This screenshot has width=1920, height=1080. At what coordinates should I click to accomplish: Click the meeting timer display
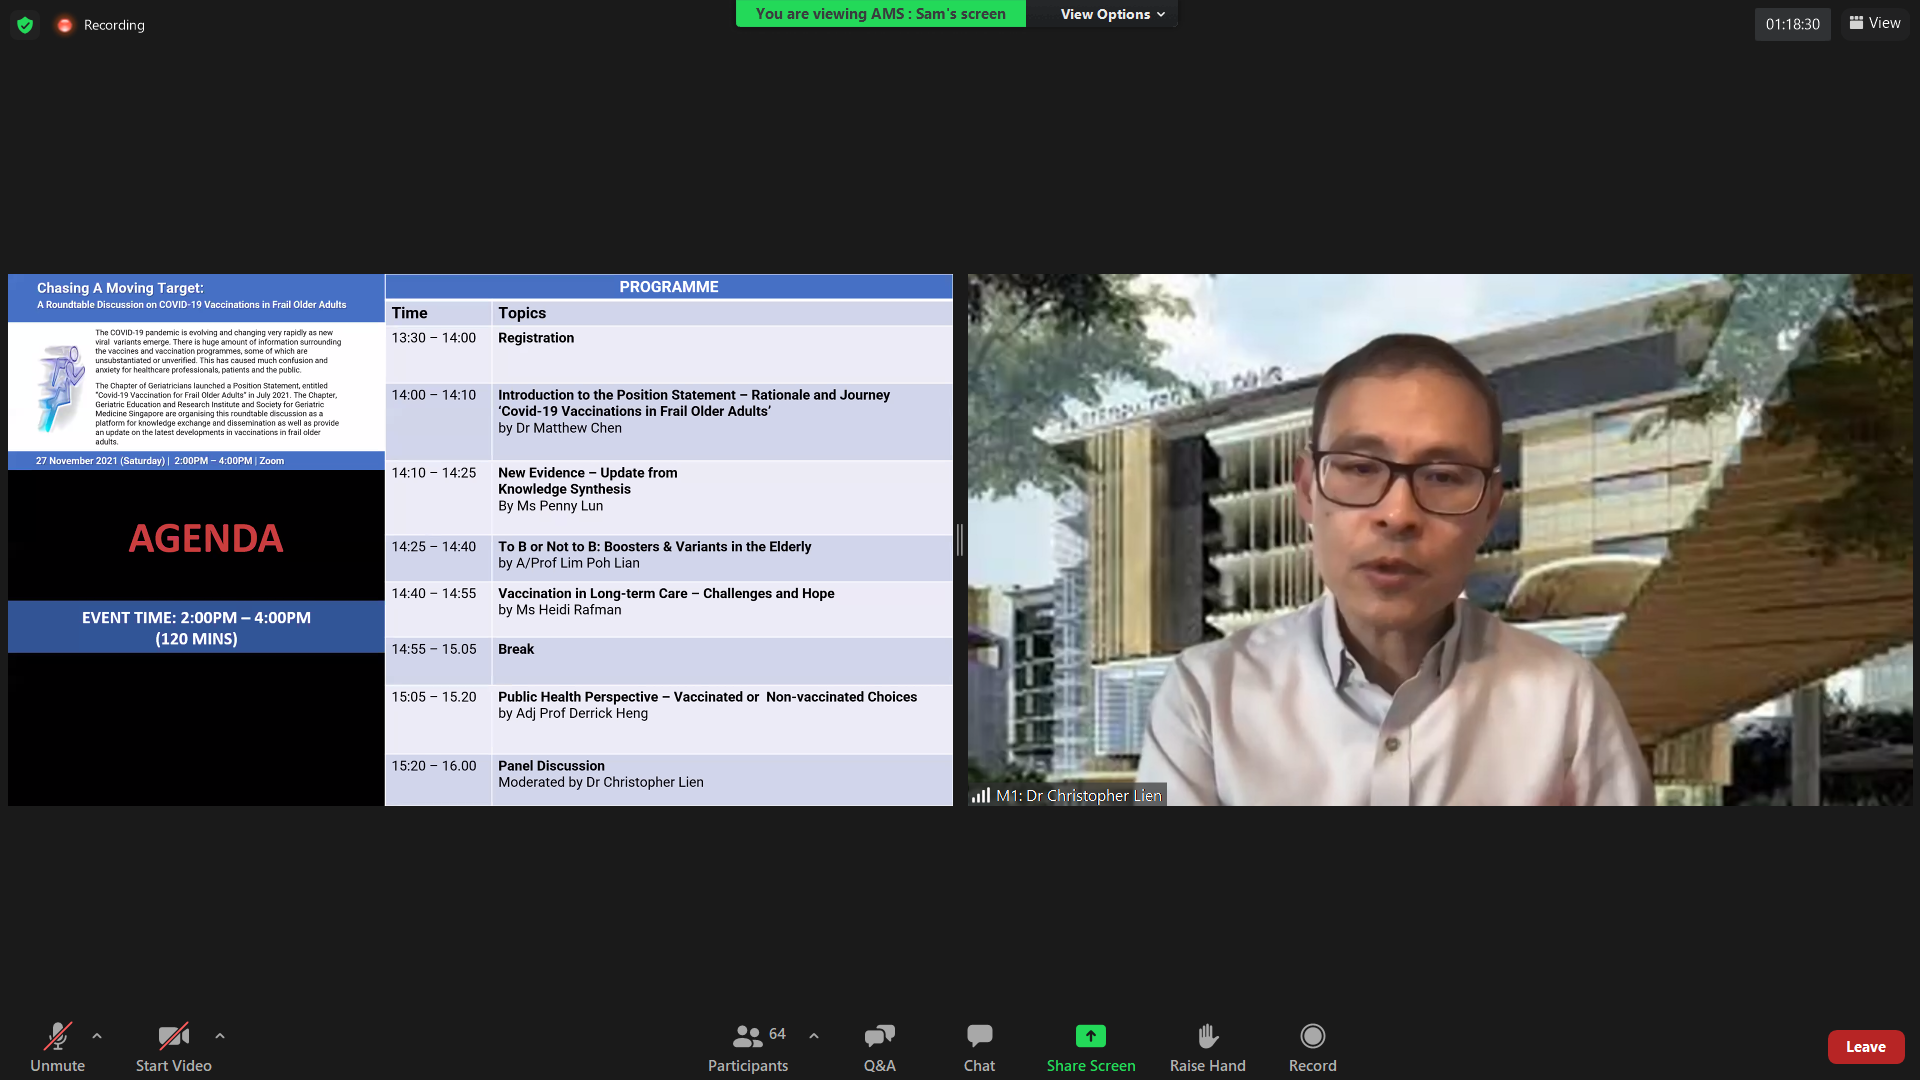(1792, 24)
